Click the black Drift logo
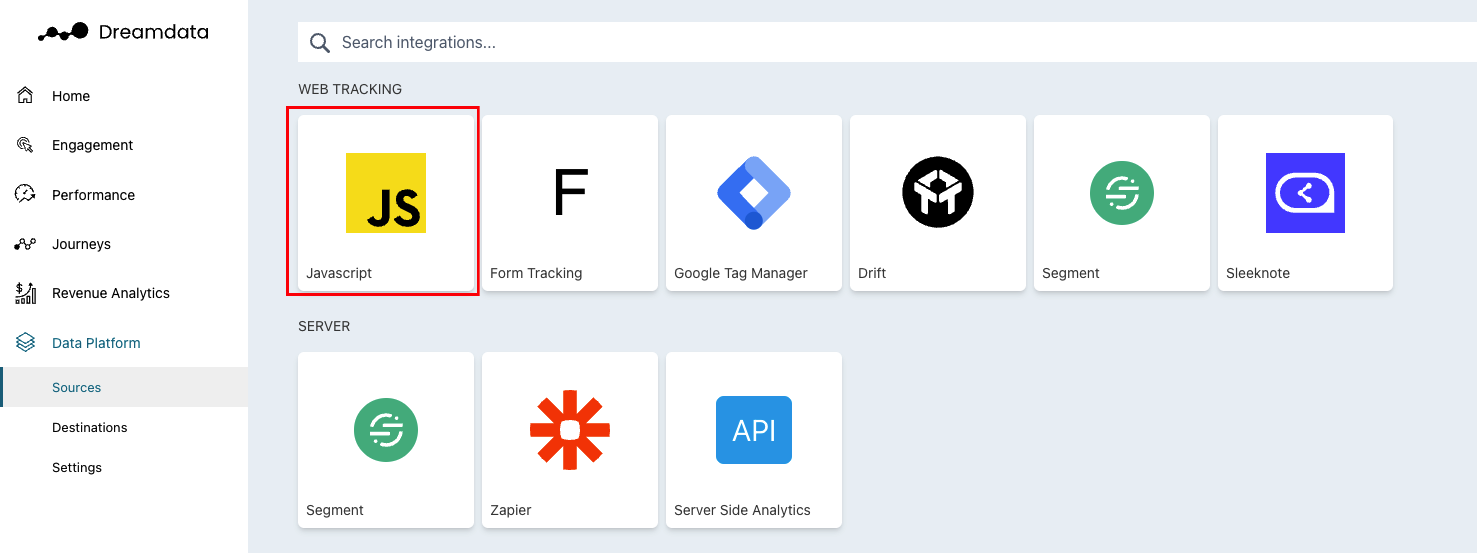The image size is (1477, 553). 938,192
